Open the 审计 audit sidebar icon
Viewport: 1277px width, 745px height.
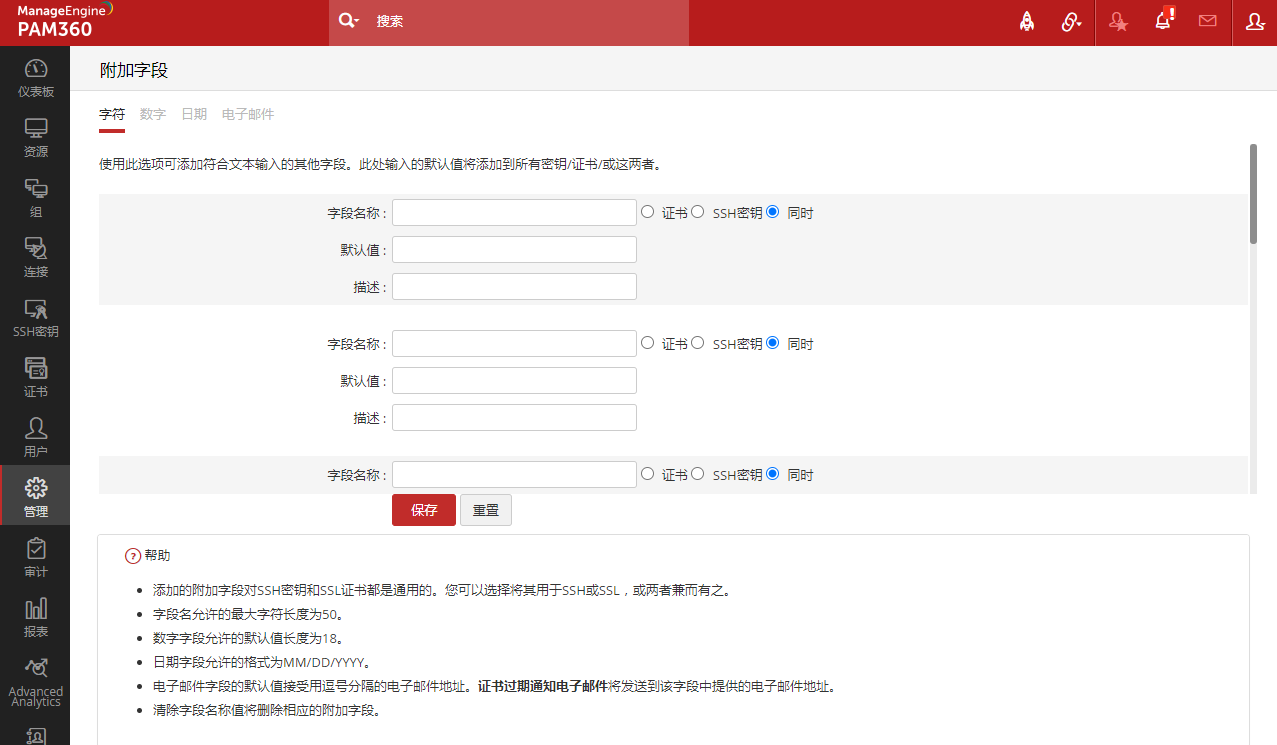35,556
